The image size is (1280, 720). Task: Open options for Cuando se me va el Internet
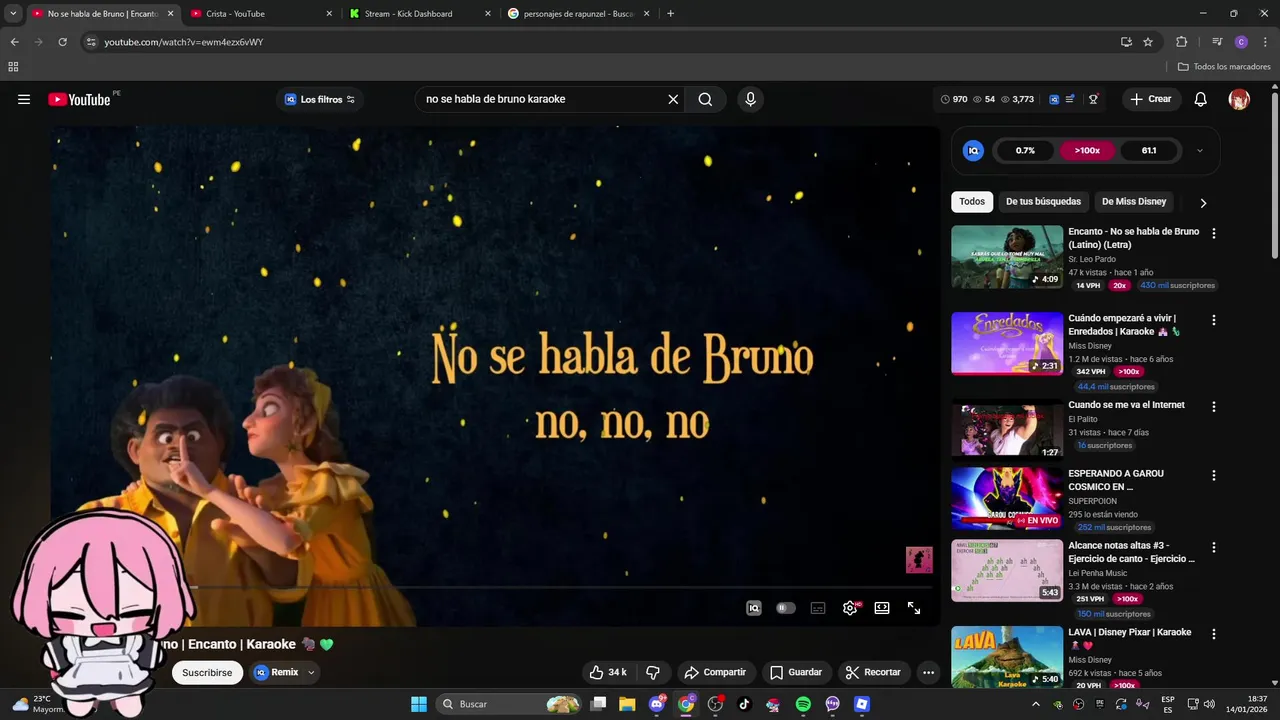point(1214,407)
